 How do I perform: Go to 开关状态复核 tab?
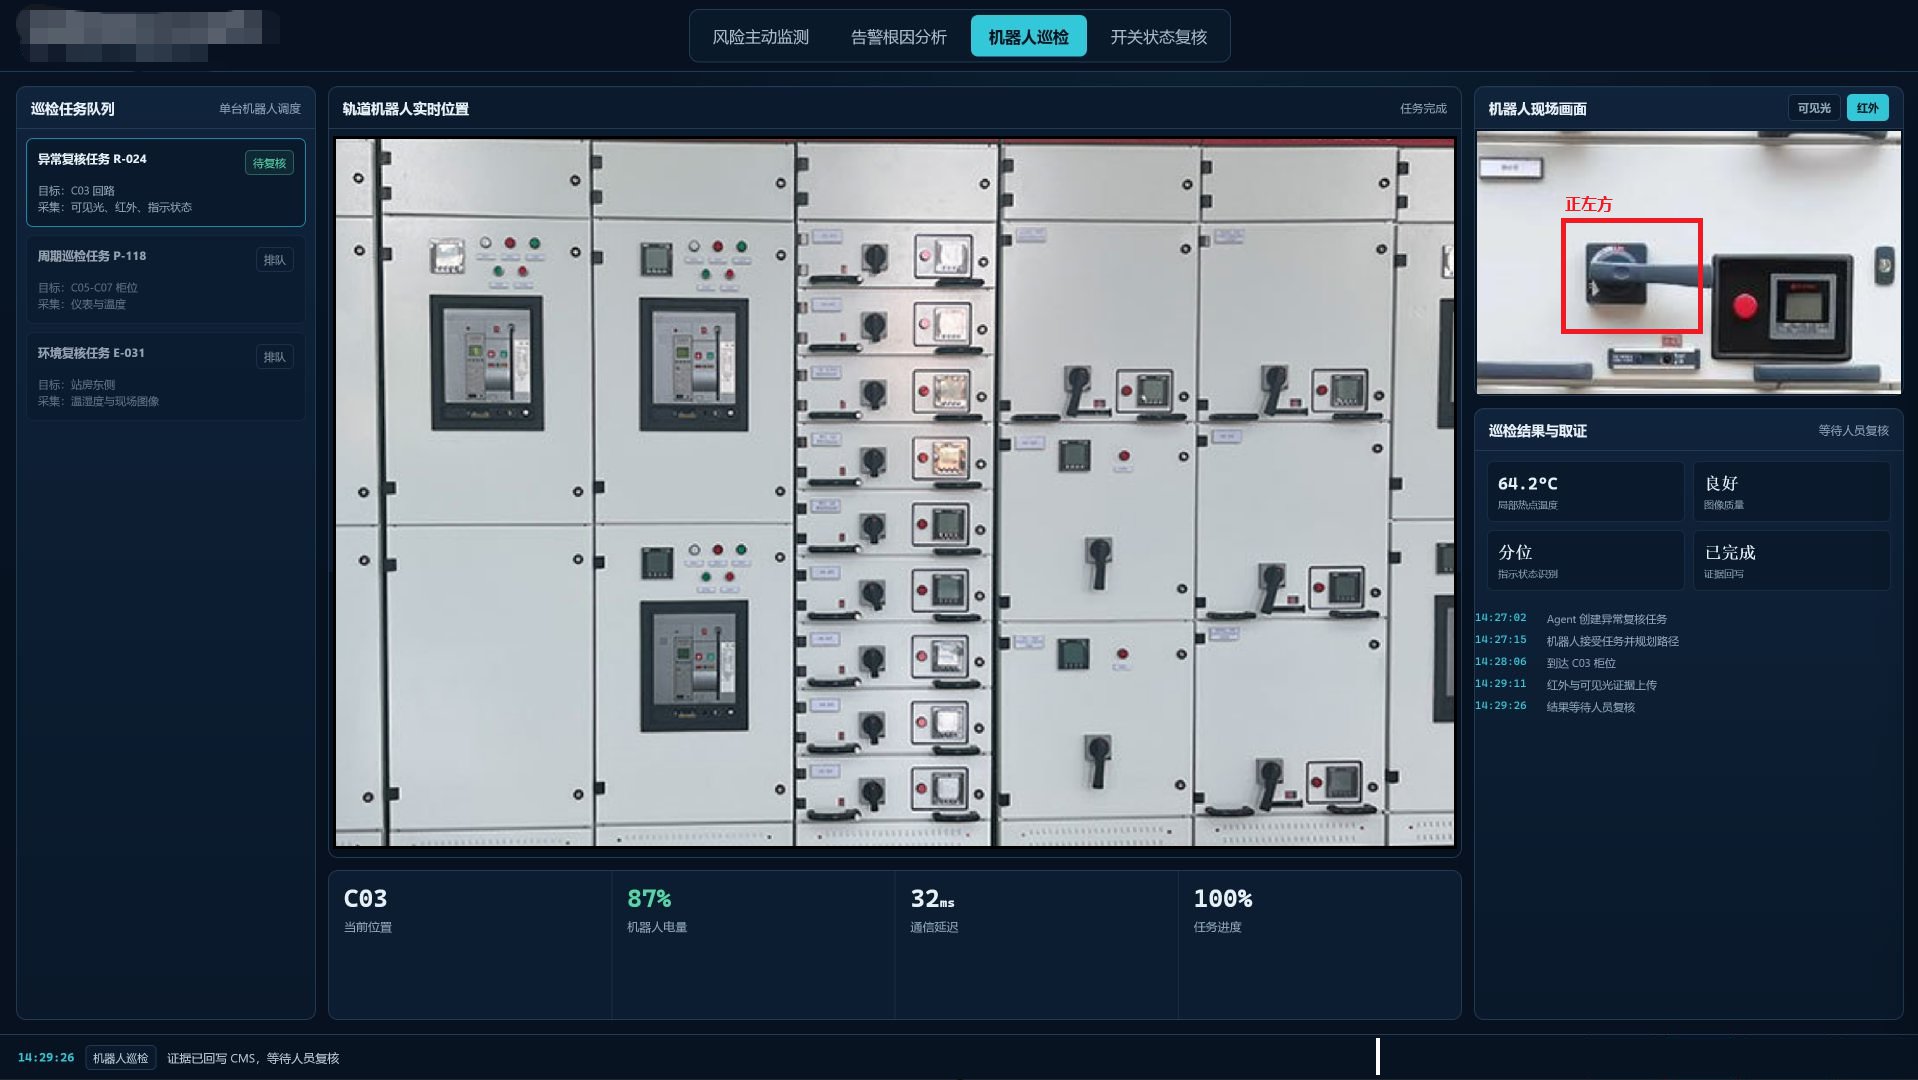[x=1158, y=37]
